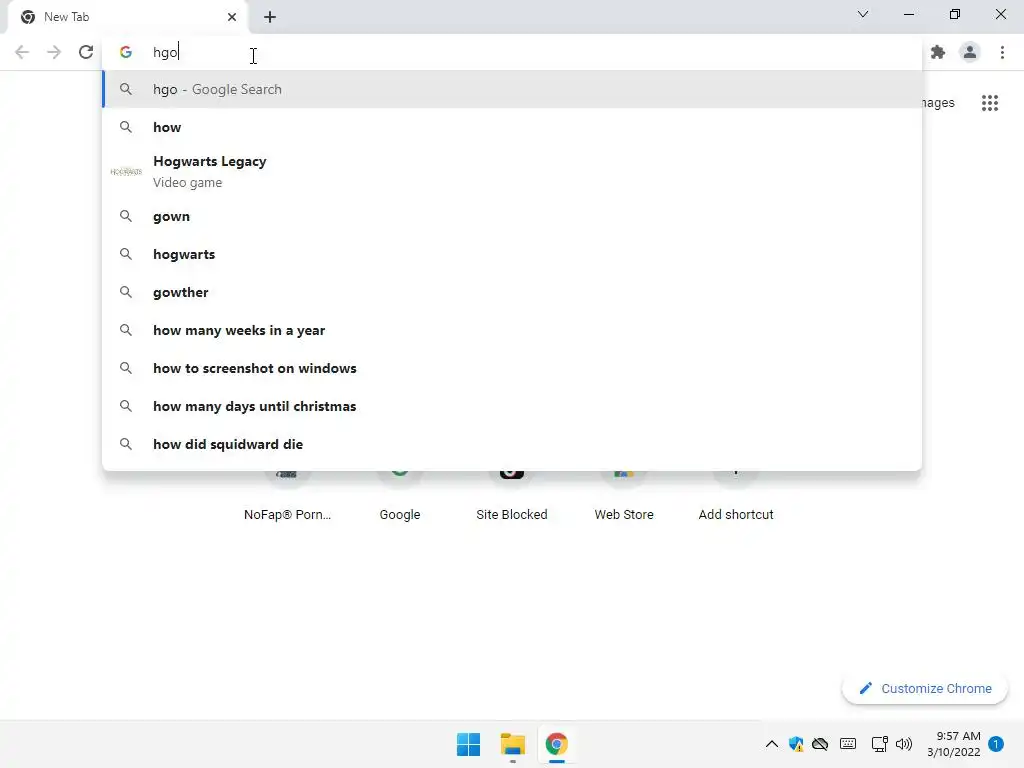Viewport: 1024px width, 768px height.
Task: Open the notification count badge
Action: click(x=996, y=744)
